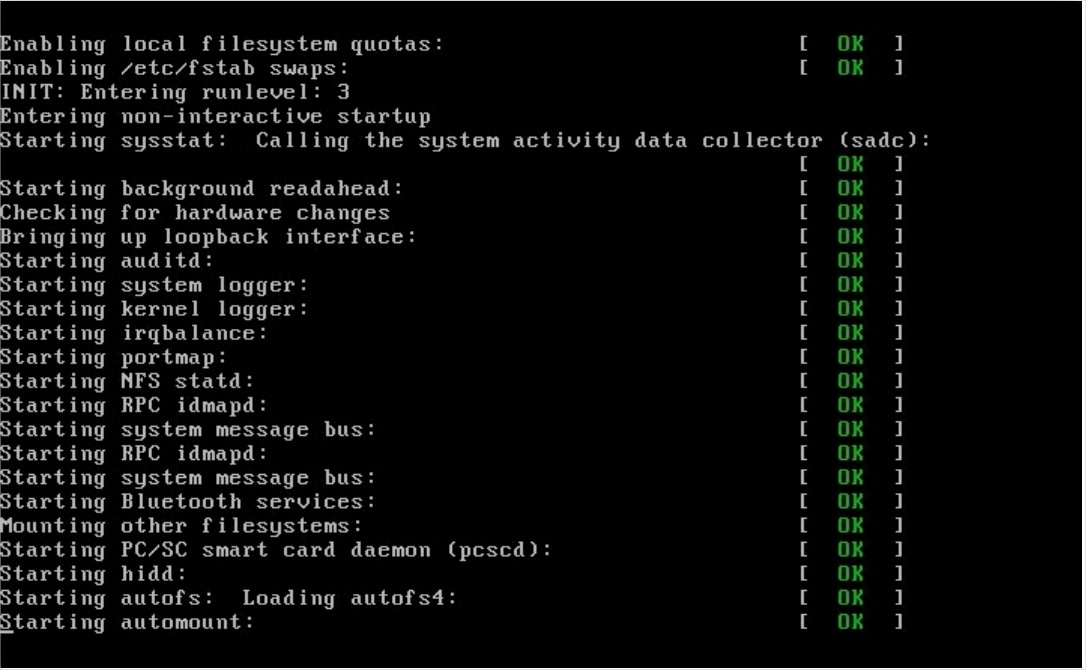Click the "Starting system logger" text
The image size is (1086, 670).
(x=154, y=284)
